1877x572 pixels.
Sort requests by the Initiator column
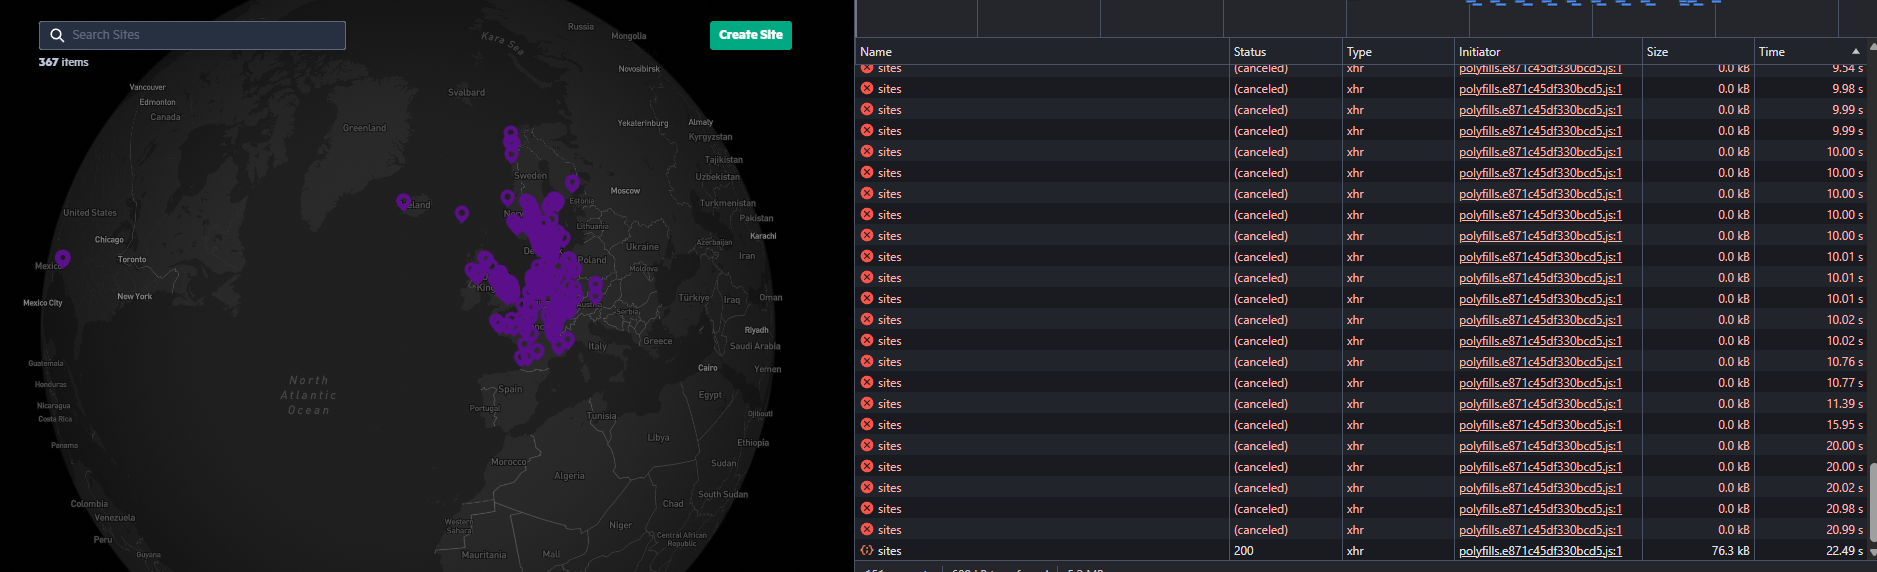click(x=1548, y=52)
